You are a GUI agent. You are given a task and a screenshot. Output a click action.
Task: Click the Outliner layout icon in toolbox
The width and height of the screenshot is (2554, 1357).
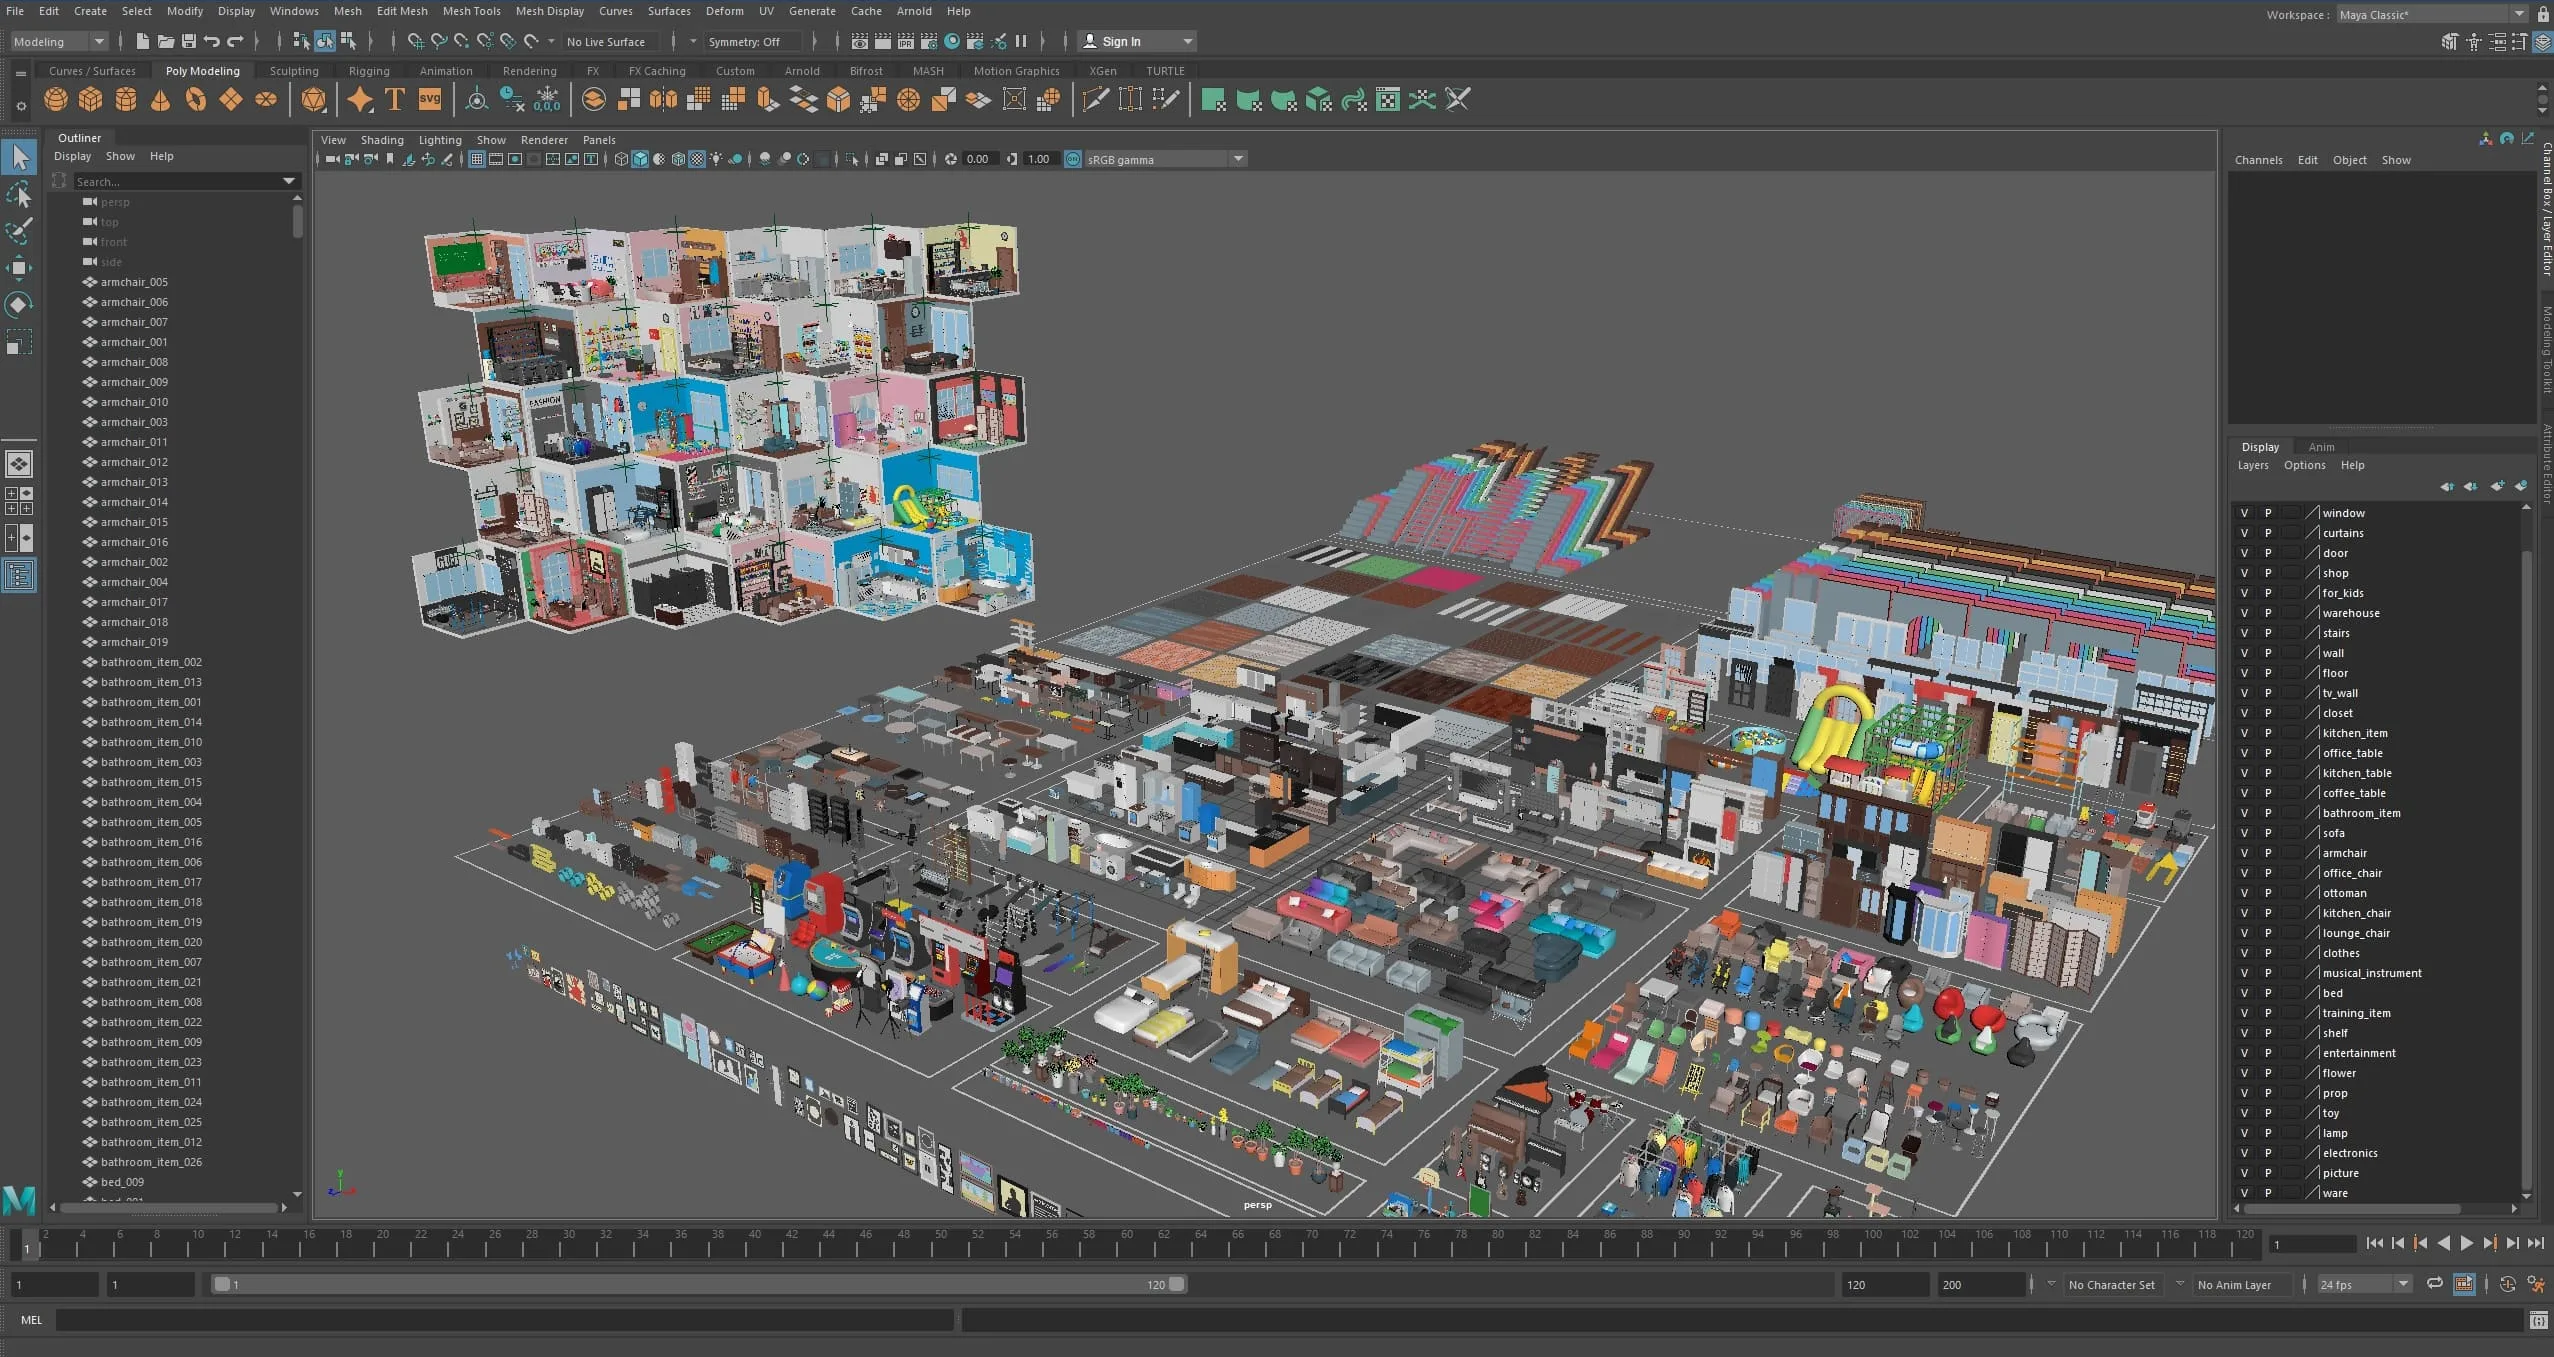click(20, 576)
